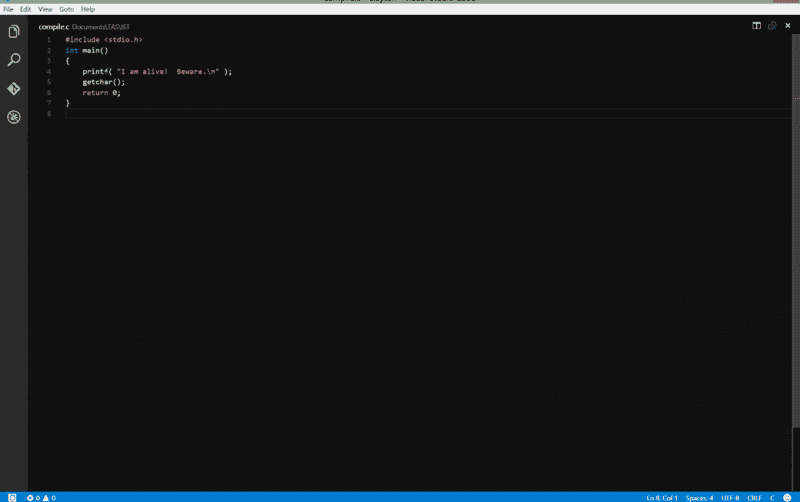Viewport: 800px width, 502px height.
Task: Change line endings via CRLF selector
Action: (x=754, y=497)
